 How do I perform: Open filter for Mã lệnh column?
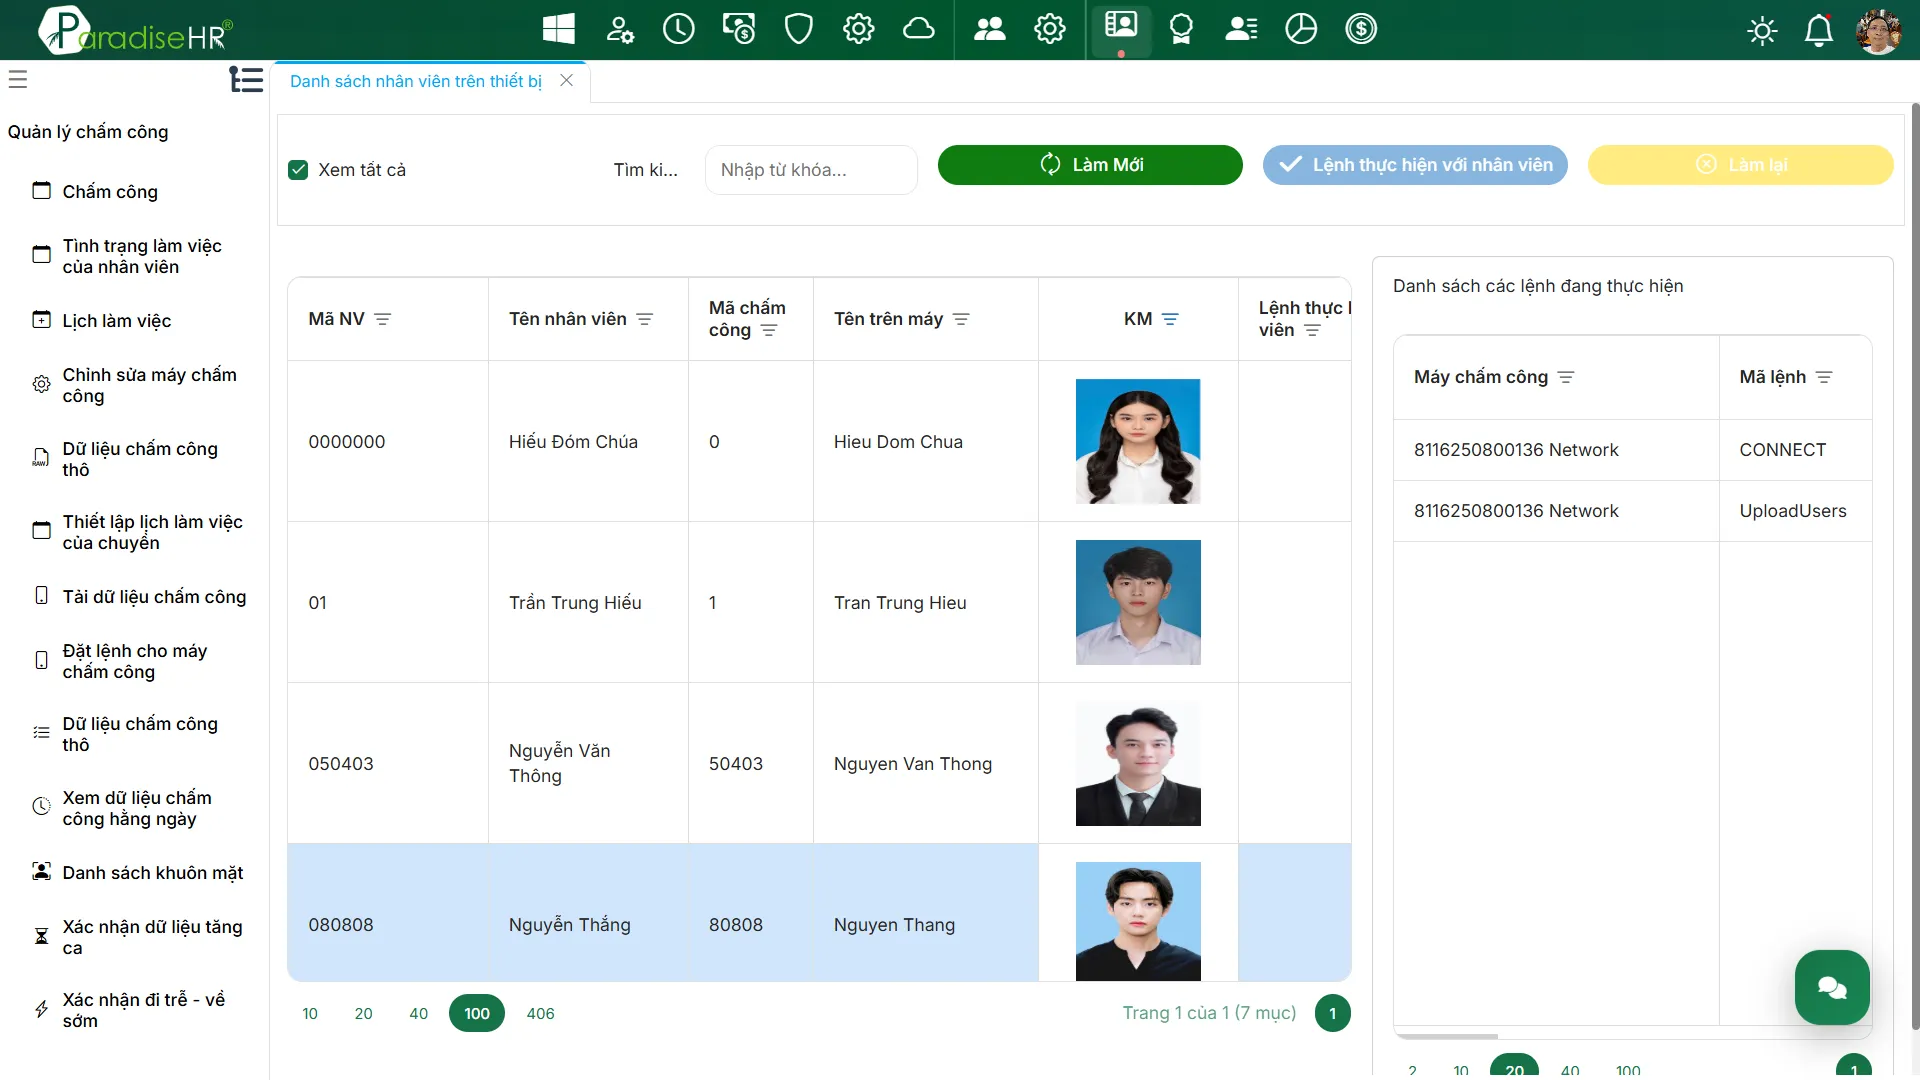point(1824,377)
